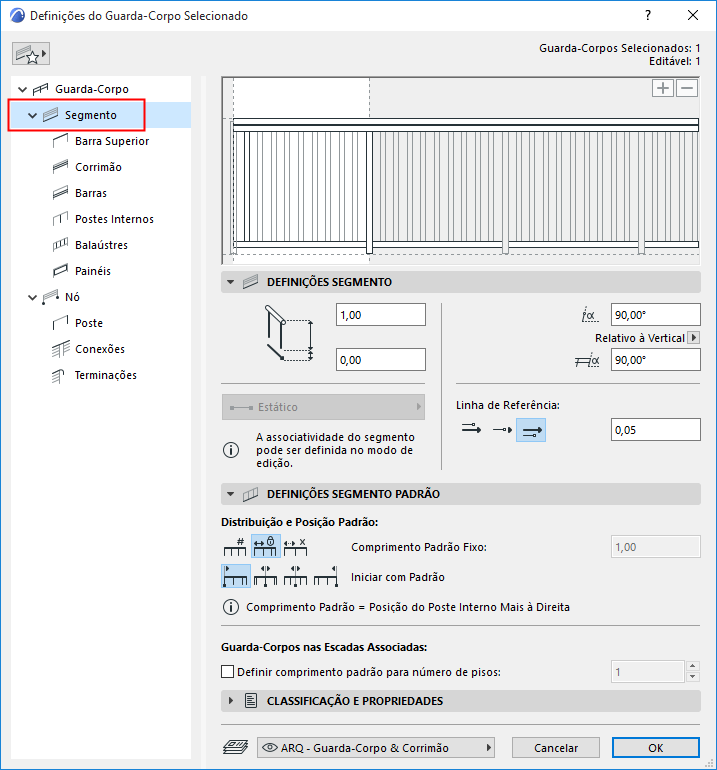Click the segment offset field 0,00
The image size is (717, 770).
[381, 360]
